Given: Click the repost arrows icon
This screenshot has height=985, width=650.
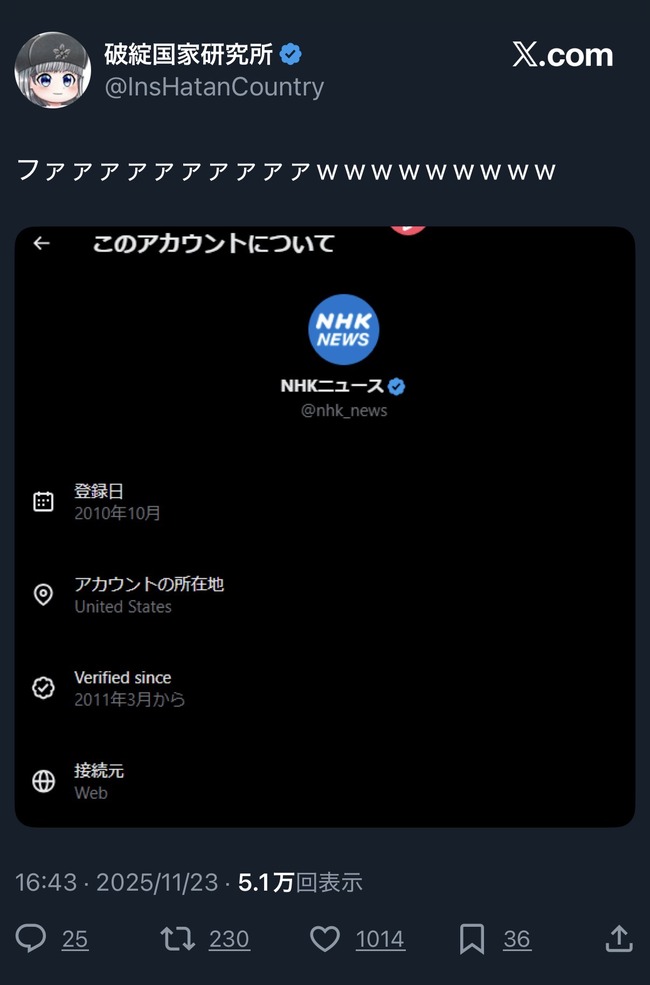Looking at the screenshot, I should pyautogui.click(x=178, y=939).
